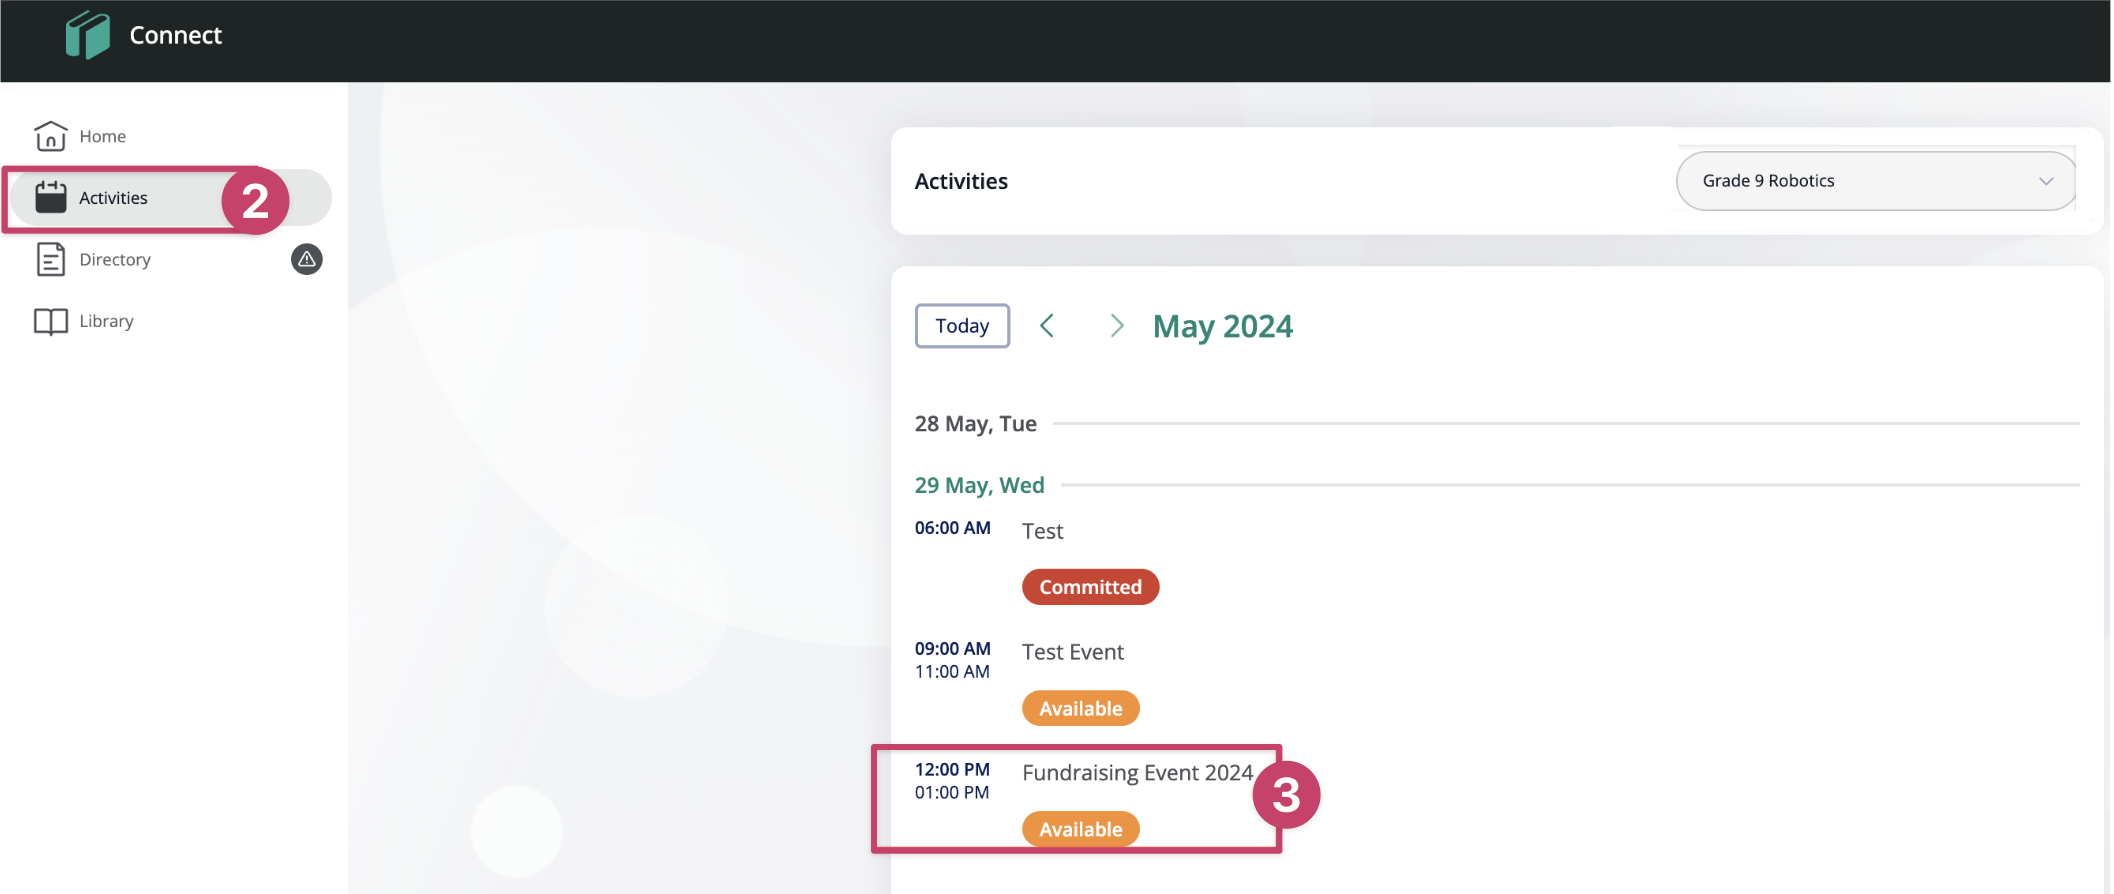
Task: Open the Fundraising Event 2024 activity
Action: pyautogui.click(x=1137, y=773)
